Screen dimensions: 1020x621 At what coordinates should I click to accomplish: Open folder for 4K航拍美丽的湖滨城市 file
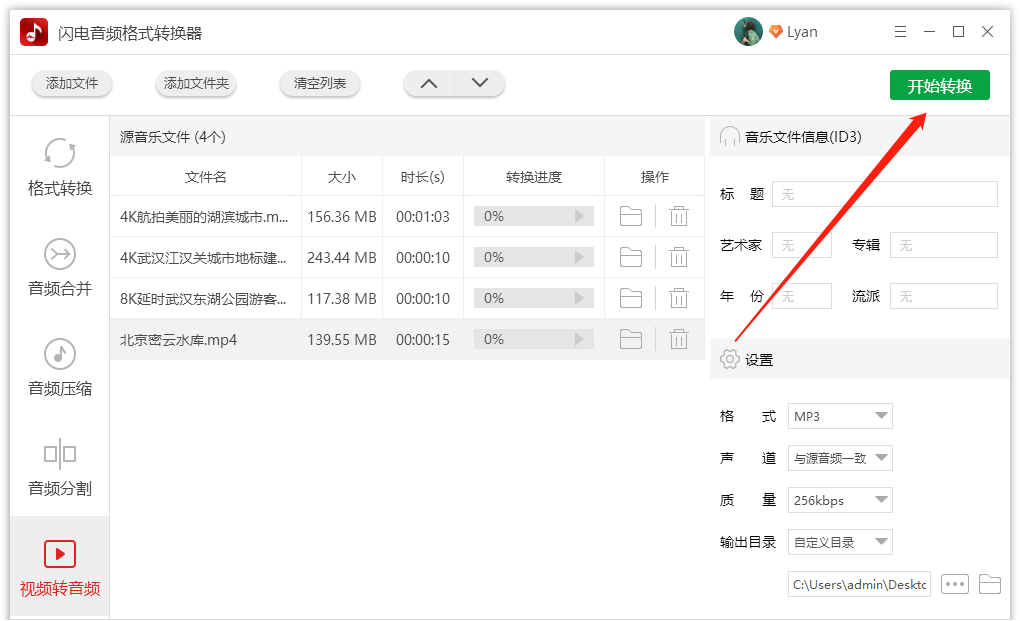pos(630,217)
